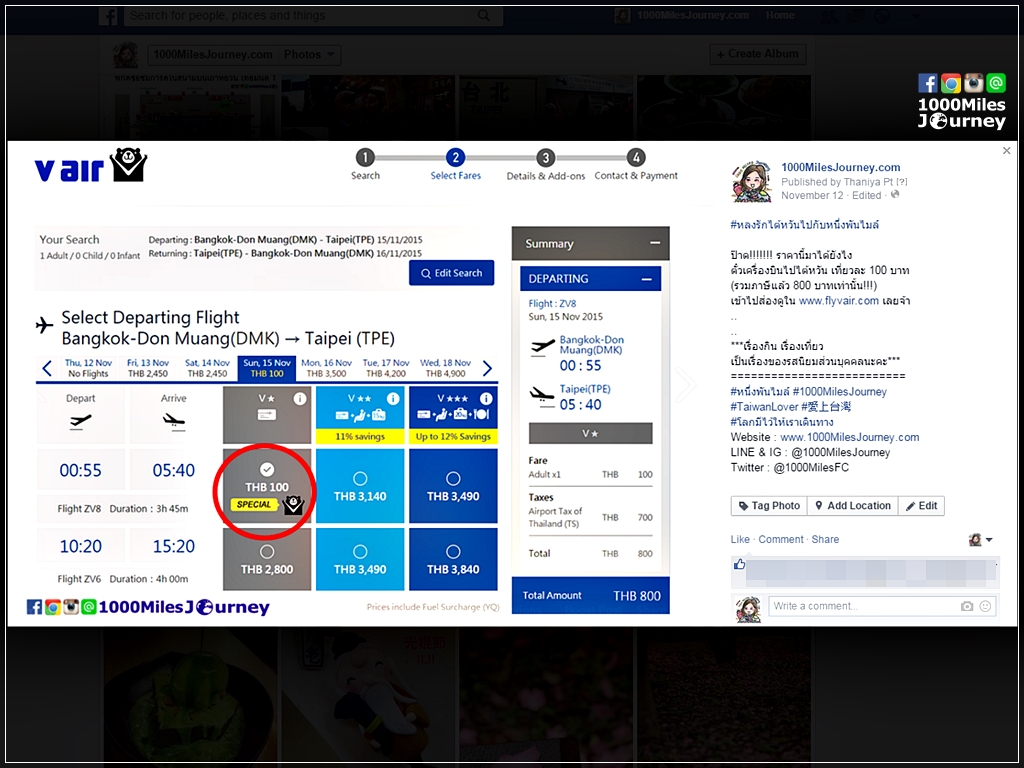This screenshot has width=1024, height=768.
Task: Click the Tag Photo button
Action: 769,505
